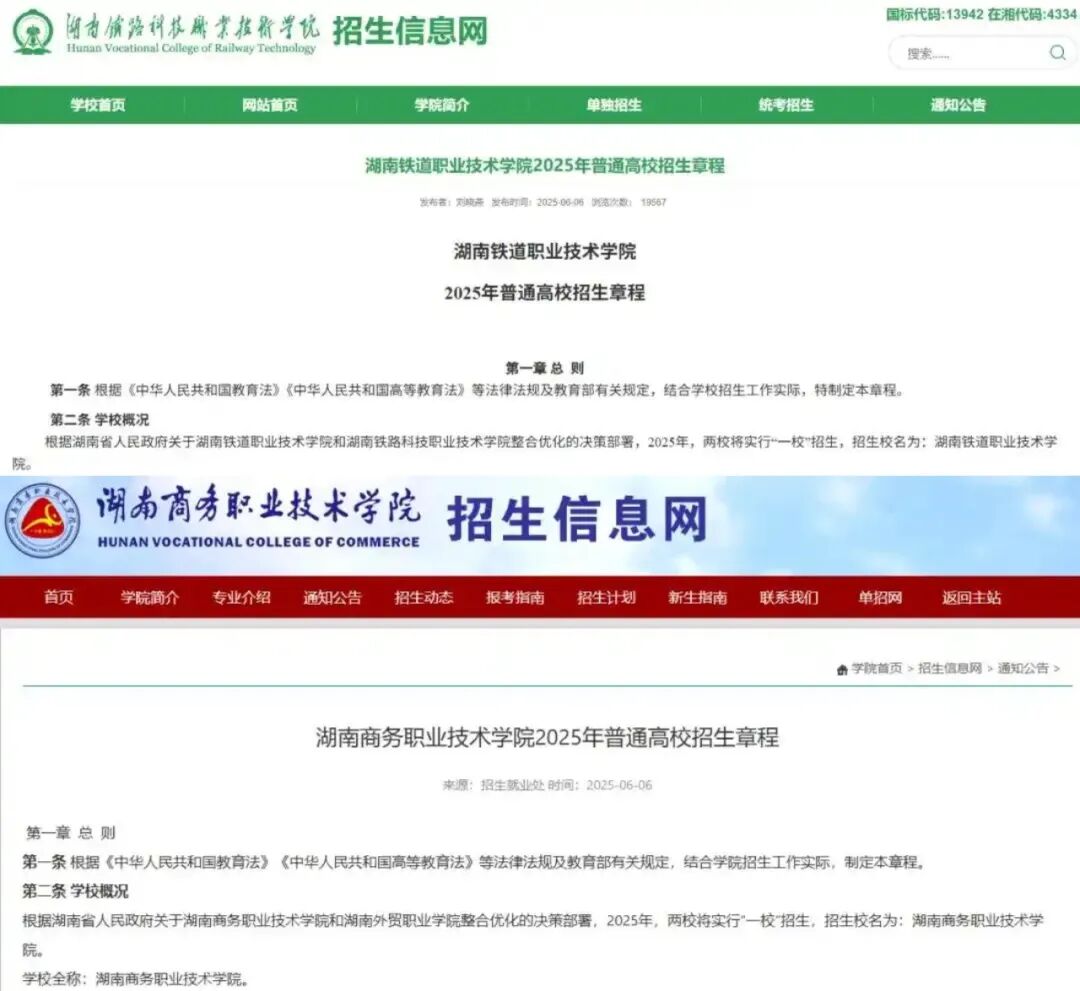Open 招生计划 in the red navigation bar
This screenshot has height=991, width=1080.
pyautogui.click(x=606, y=597)
